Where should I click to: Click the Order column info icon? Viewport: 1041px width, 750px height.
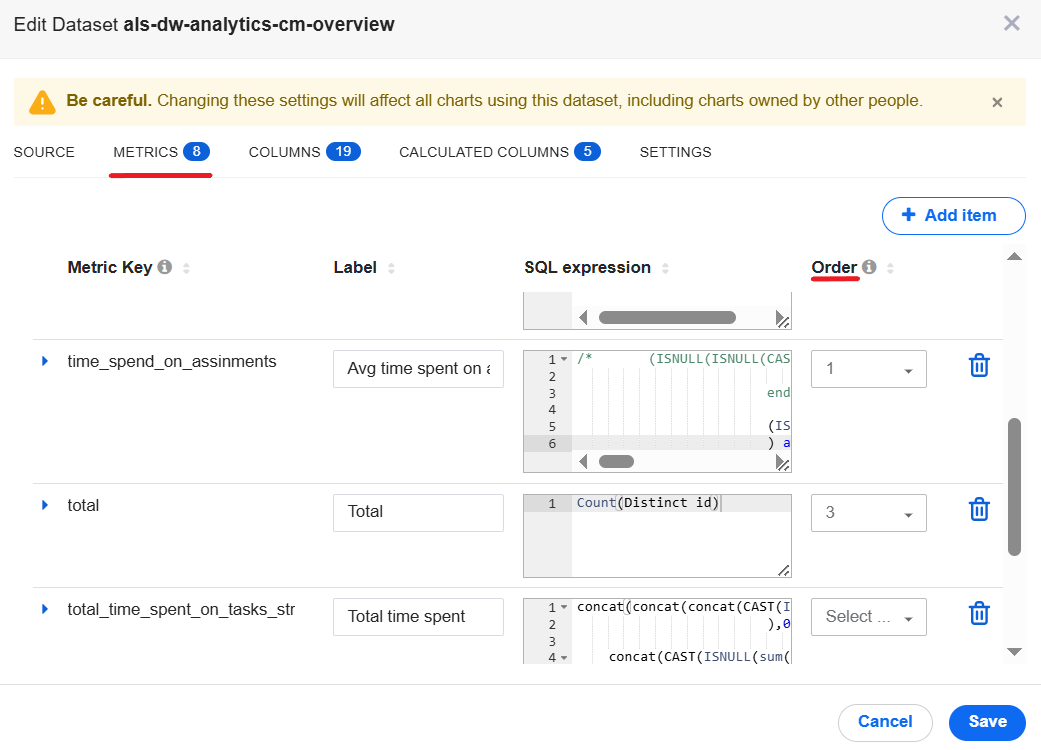(x=869, y=267)
